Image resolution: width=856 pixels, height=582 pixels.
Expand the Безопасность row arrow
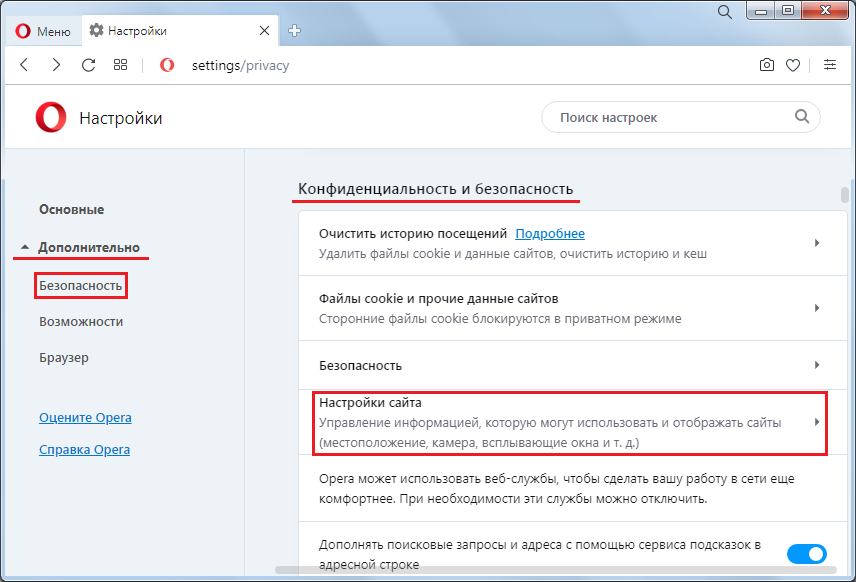pos(817,365)
